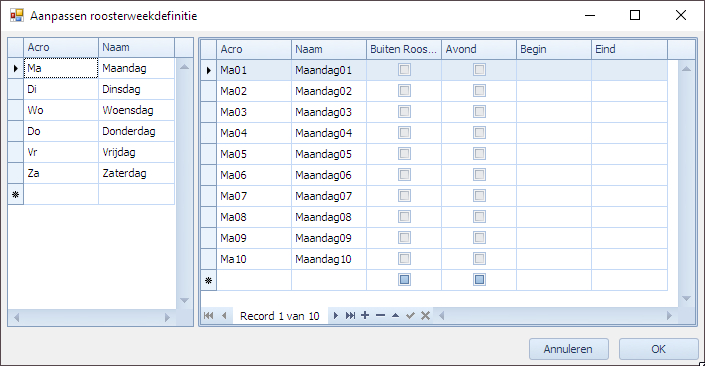This screenshot has height=366, width=705.
Task: Select the Donderdag cell
Action: (x=136, y=131)
